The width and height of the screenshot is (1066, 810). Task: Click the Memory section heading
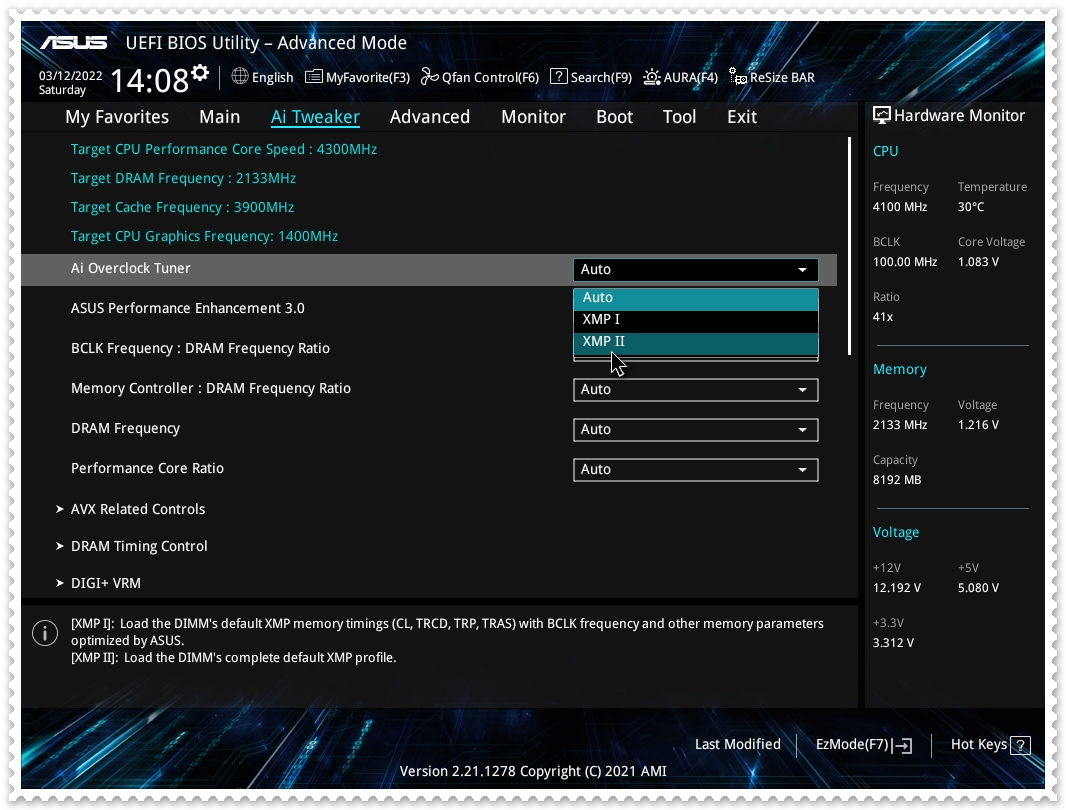click(899, 369)
